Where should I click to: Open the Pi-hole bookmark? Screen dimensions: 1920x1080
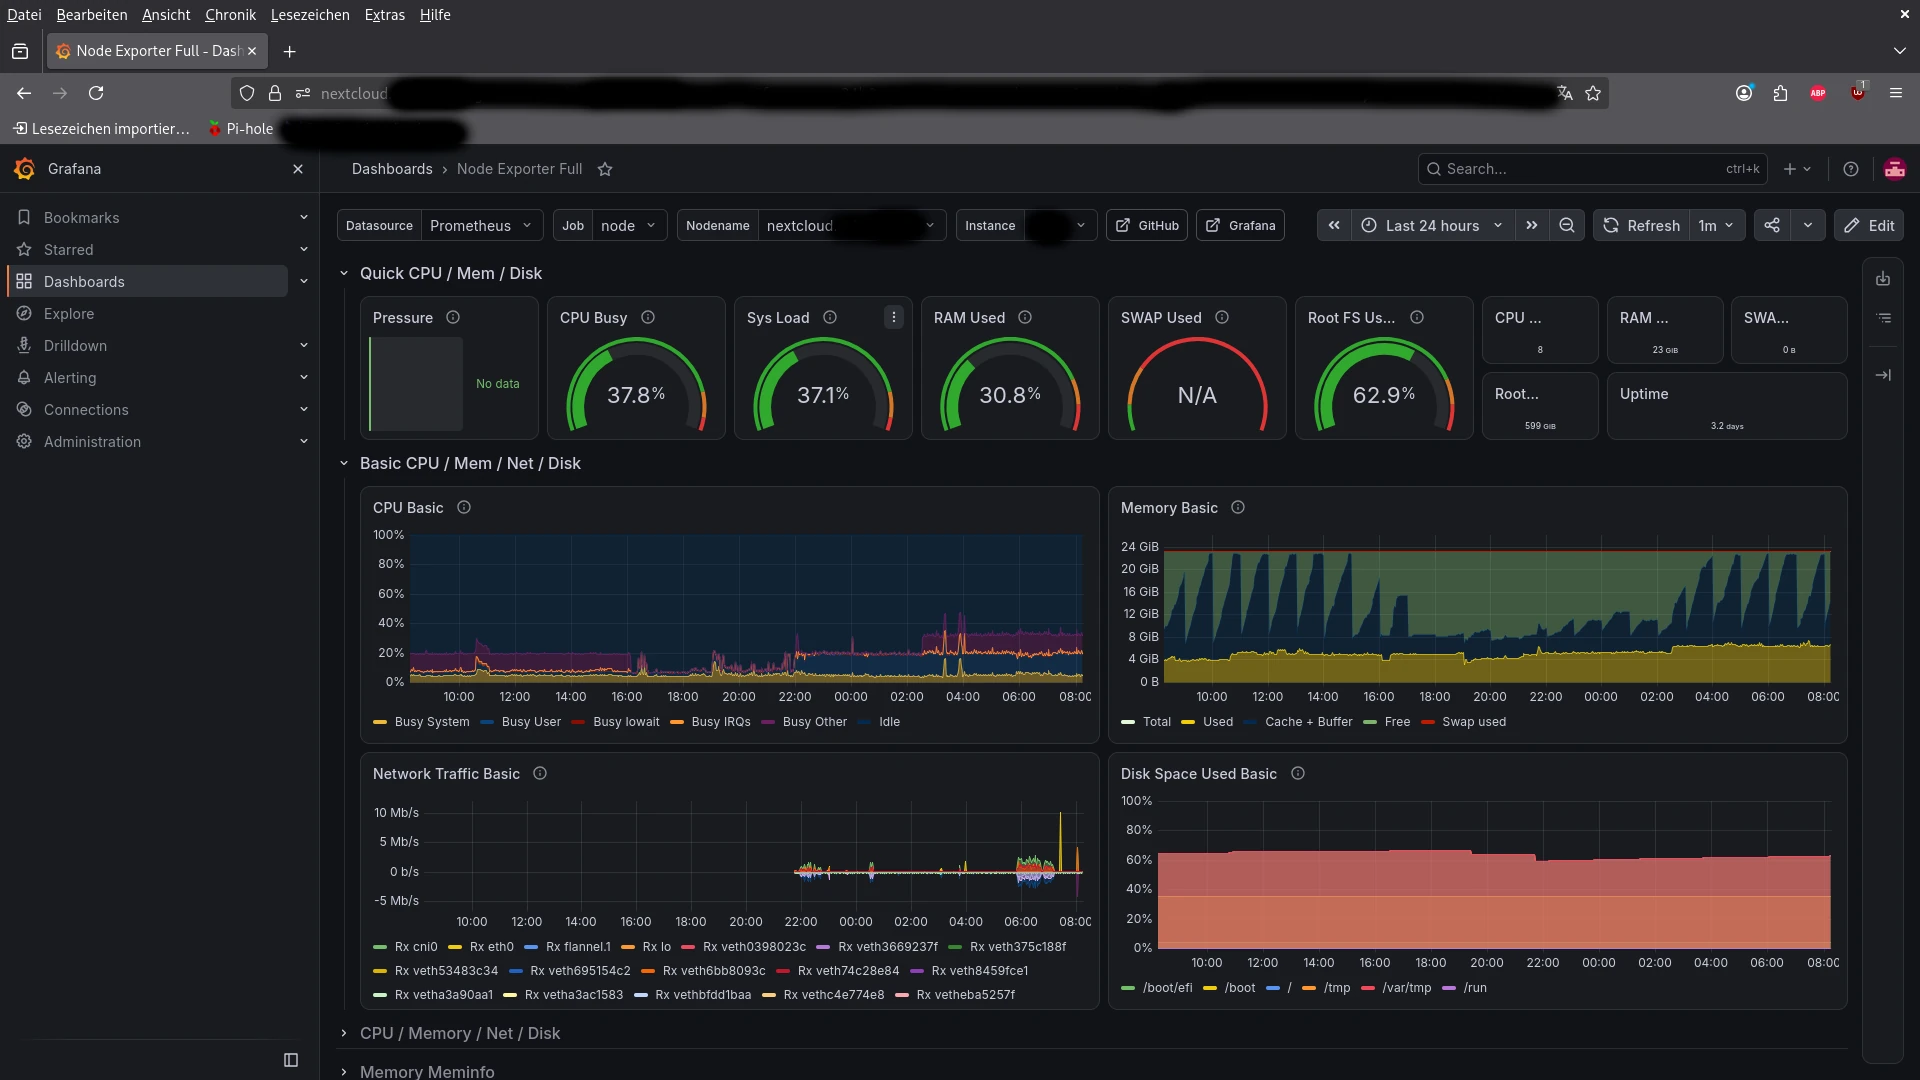[240, 129]
